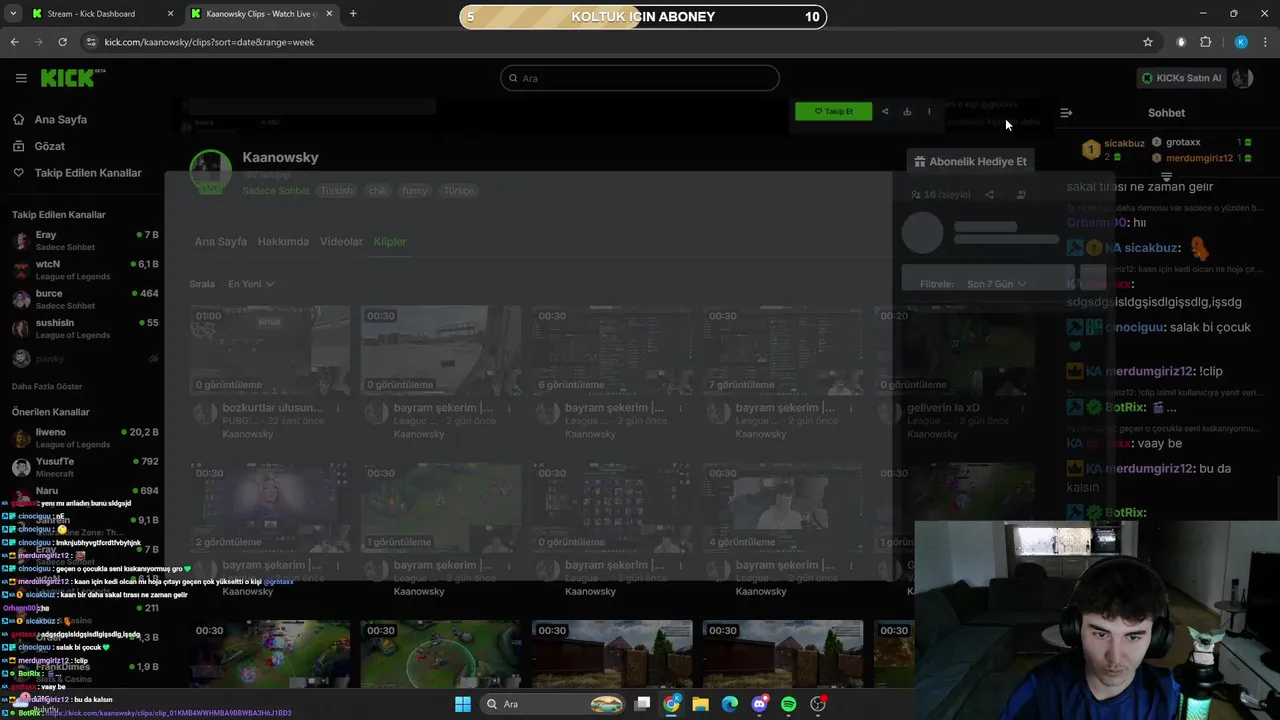Open the profile avatar menu at the top right
The width and height of the screenshot is (1280, 720).
1242,78
